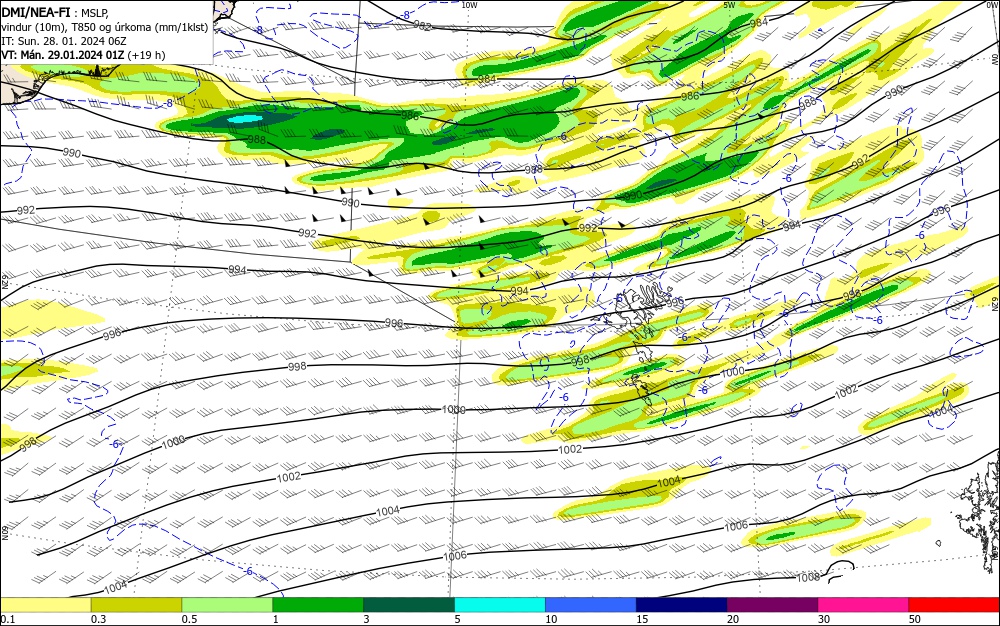
Task: Click the olive 0.3–0.5 legend color swatch
Action: pos(136,605)
